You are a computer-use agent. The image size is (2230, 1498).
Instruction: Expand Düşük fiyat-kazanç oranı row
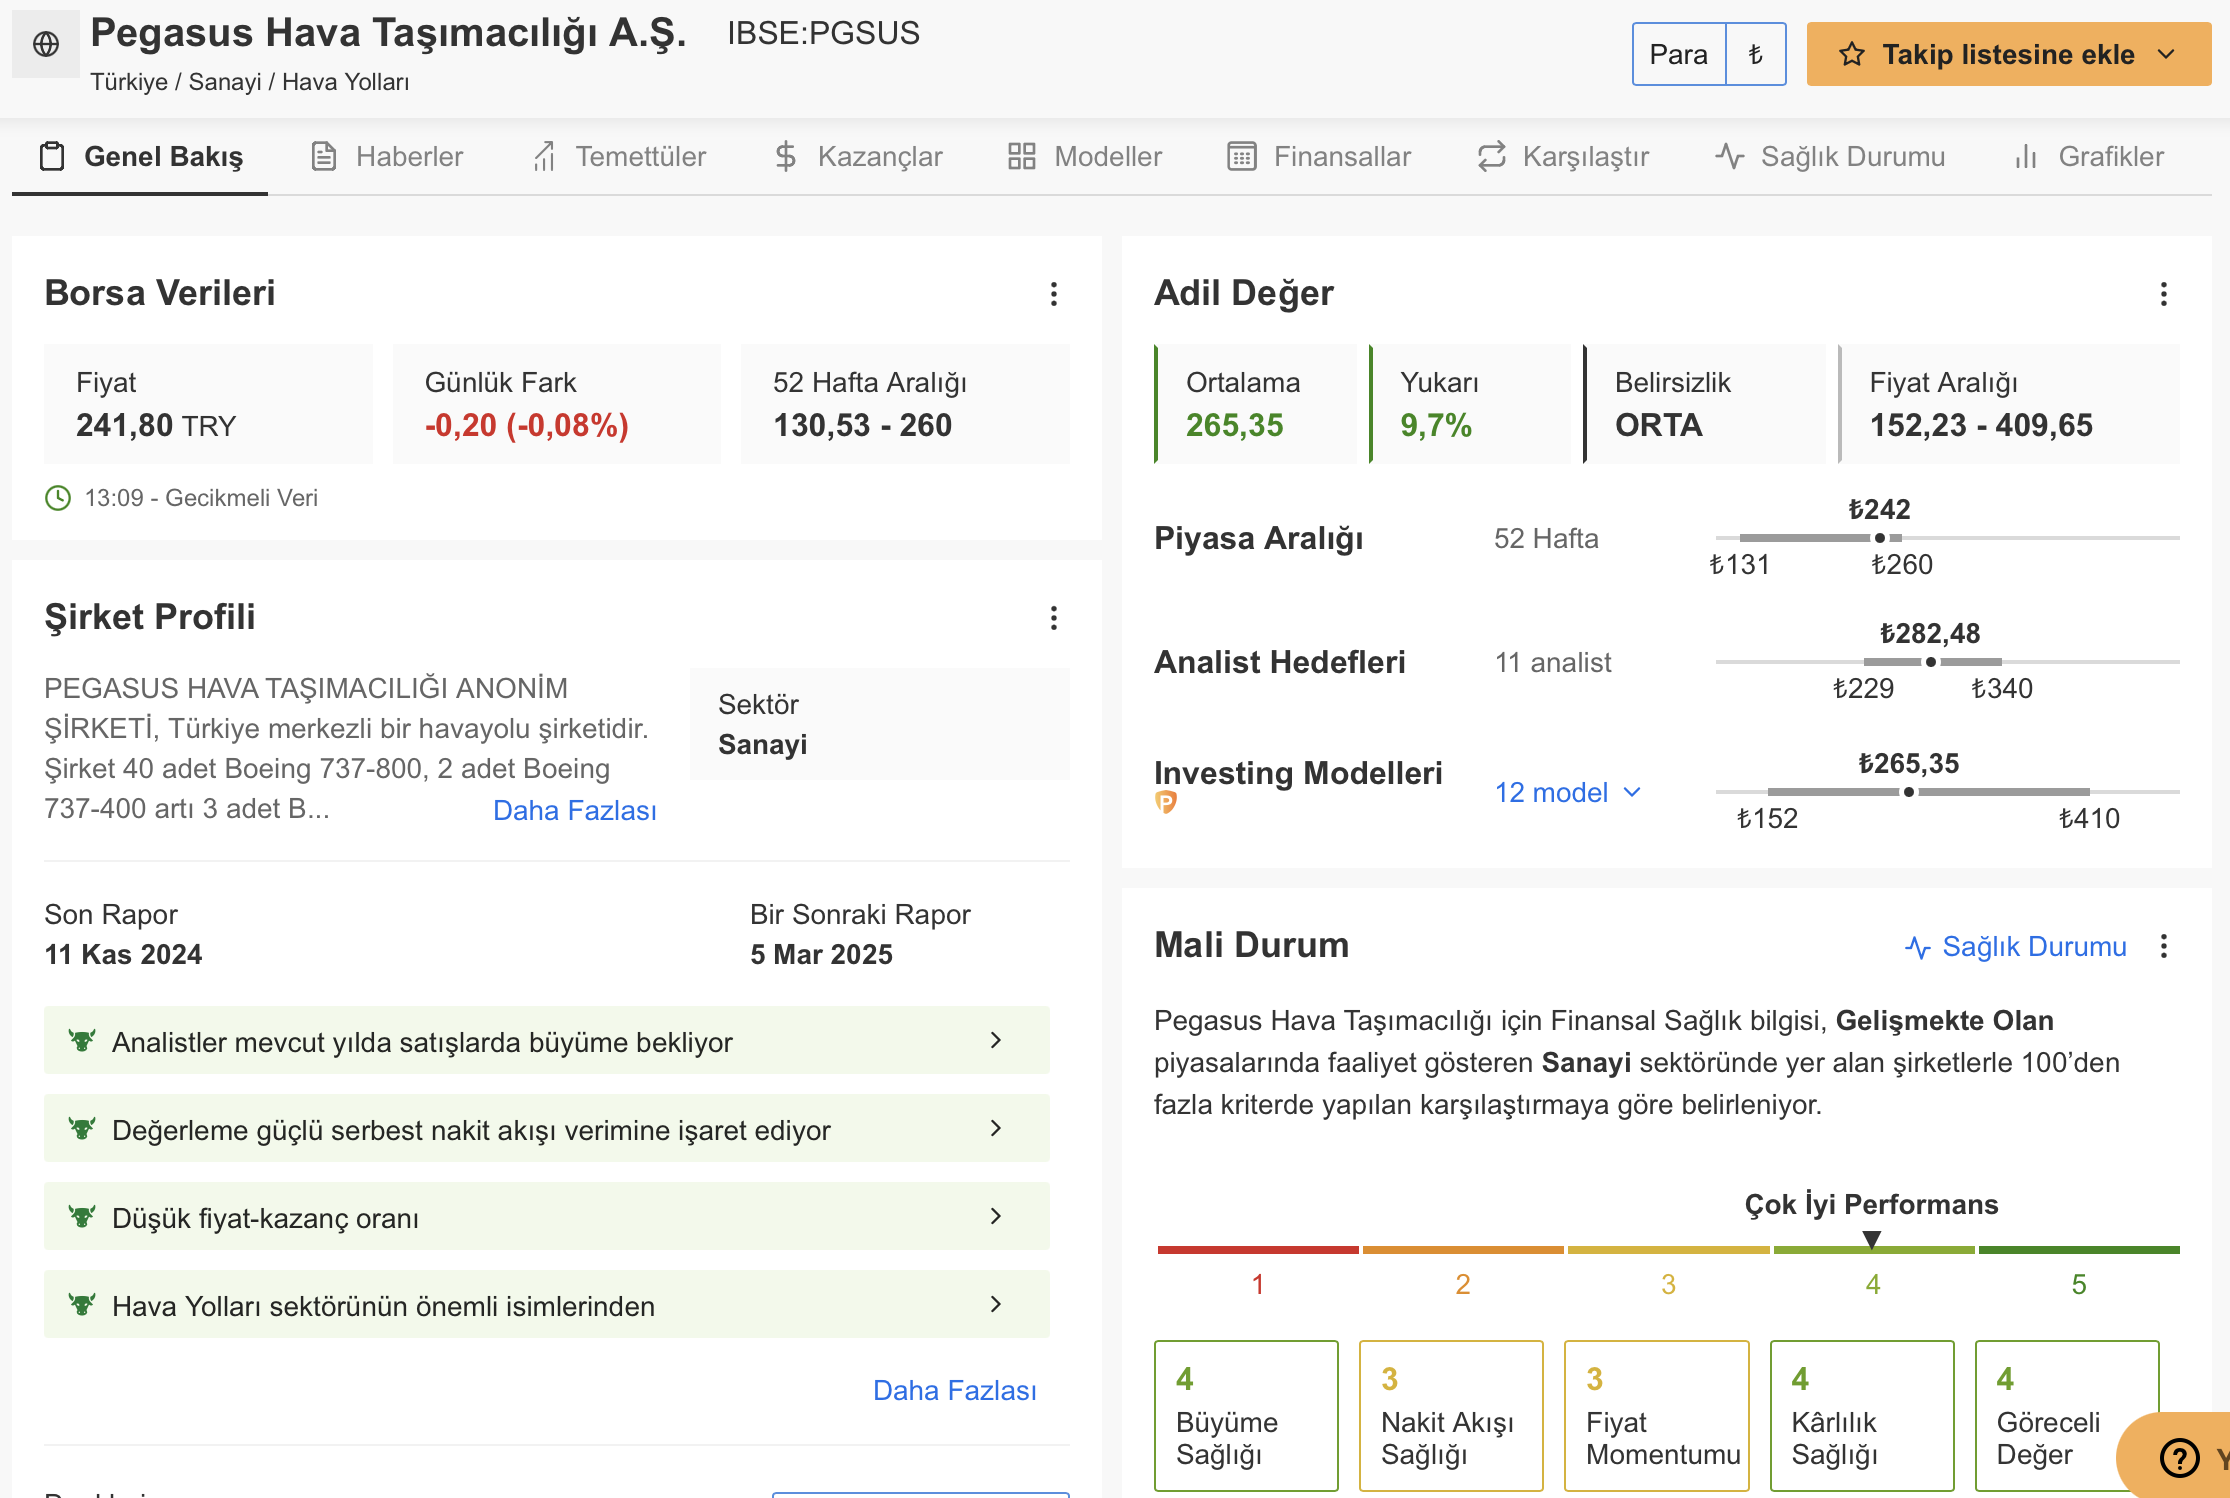[x=547, y=1216]
